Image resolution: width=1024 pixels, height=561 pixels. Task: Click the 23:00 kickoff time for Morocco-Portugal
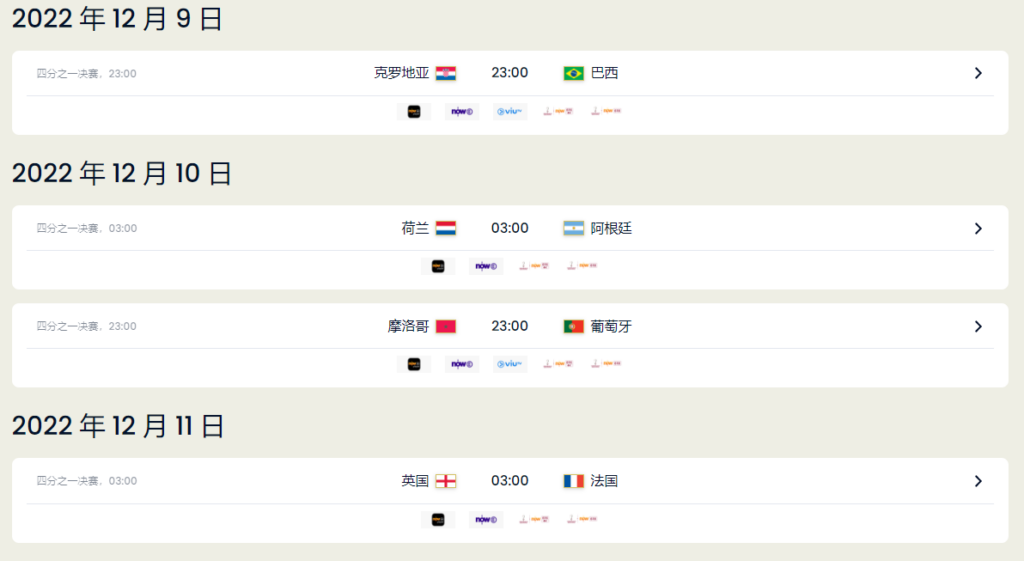509,326
